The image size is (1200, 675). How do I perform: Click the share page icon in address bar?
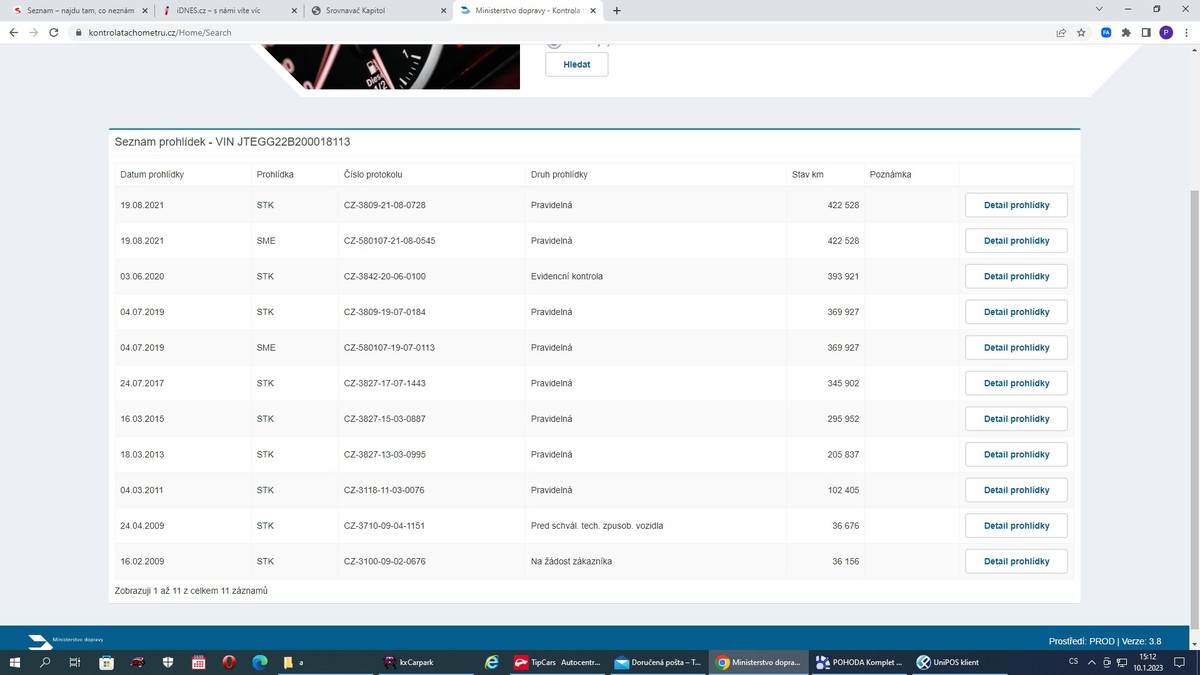(x=1061, y=32)
